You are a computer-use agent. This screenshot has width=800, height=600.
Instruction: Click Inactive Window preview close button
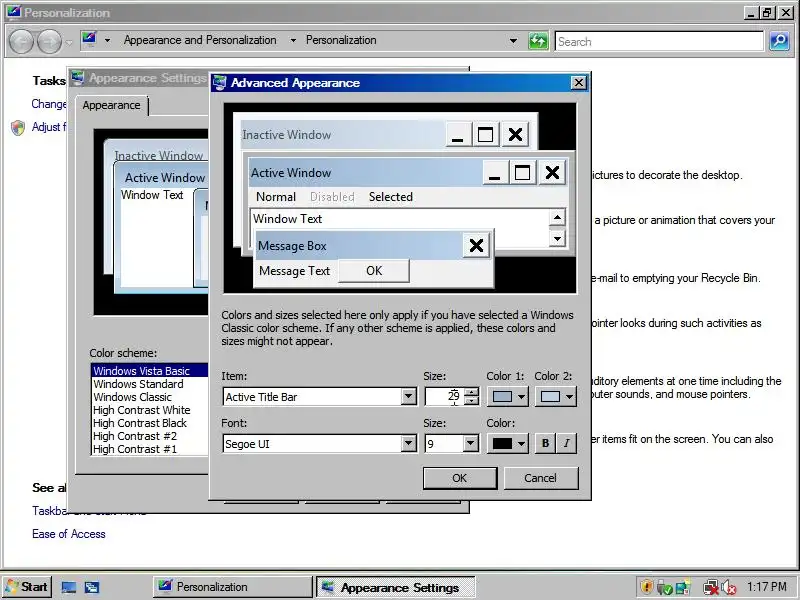click(515, 135)
